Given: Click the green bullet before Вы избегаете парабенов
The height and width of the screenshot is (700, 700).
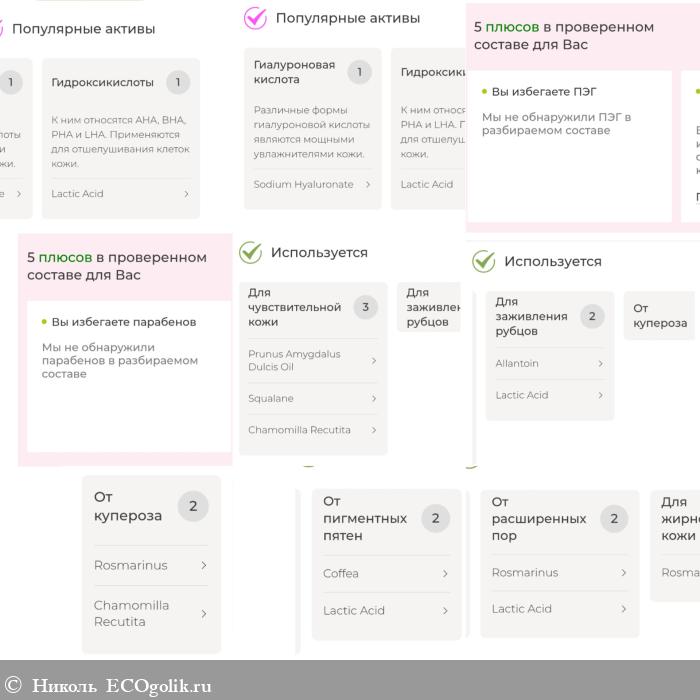Looking at the screenshot, I should (44, 322).
